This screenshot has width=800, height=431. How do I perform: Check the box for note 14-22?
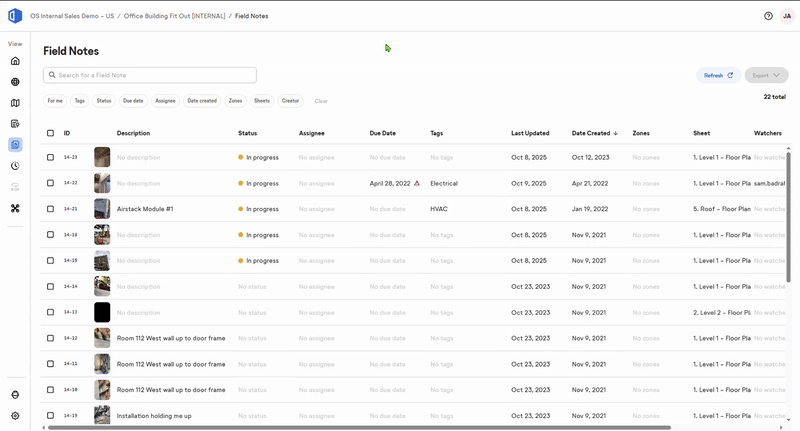(x=51, y=183)
